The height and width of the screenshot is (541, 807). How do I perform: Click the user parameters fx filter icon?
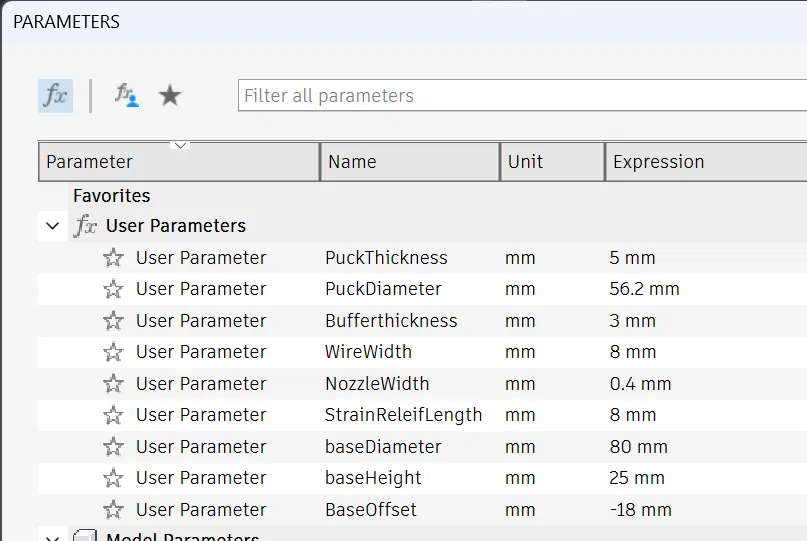click(x=125, y=96)
